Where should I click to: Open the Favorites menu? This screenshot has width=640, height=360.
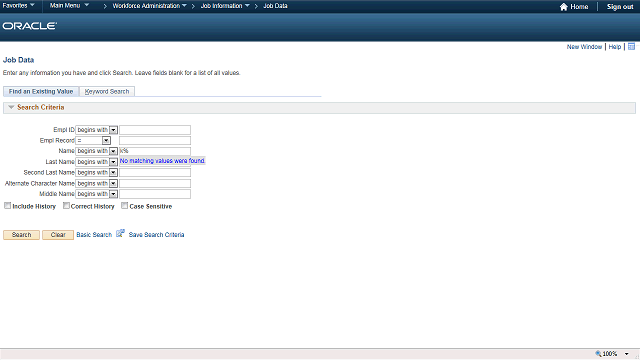[x=18, y=6]
